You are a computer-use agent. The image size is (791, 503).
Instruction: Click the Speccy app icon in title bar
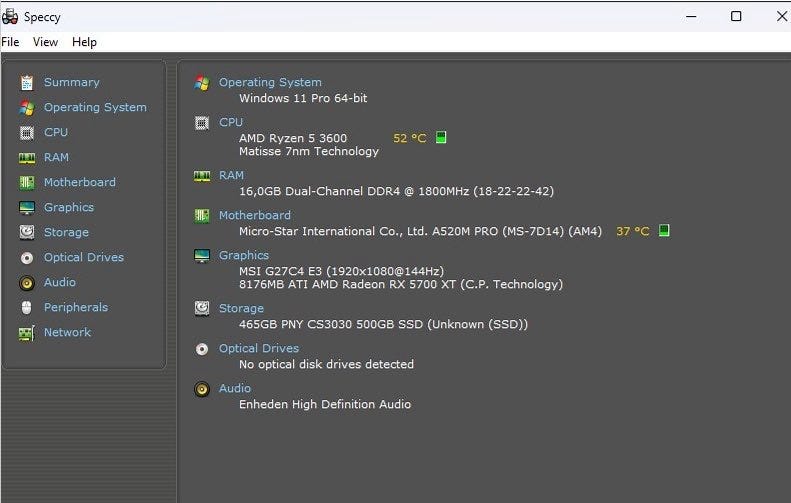(10, 17)
